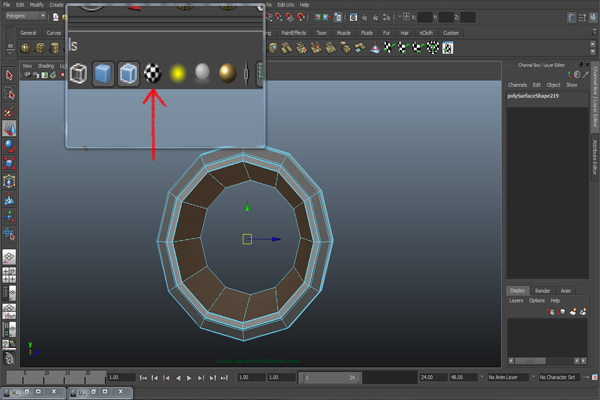Open the Polygons menu set dropdown
The width and height of the screenshot is (600, 400).
26,16
